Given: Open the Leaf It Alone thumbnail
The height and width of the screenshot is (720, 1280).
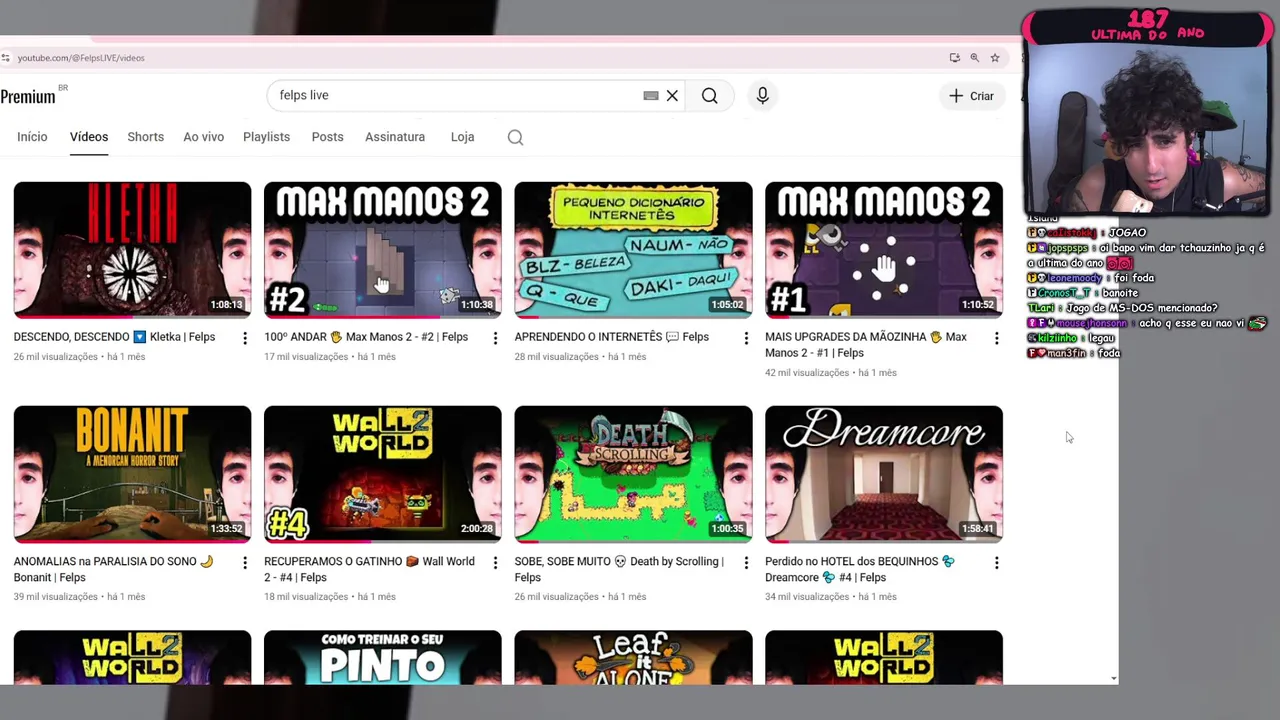Looking at the screenshot, I should [x=633, y=658].
